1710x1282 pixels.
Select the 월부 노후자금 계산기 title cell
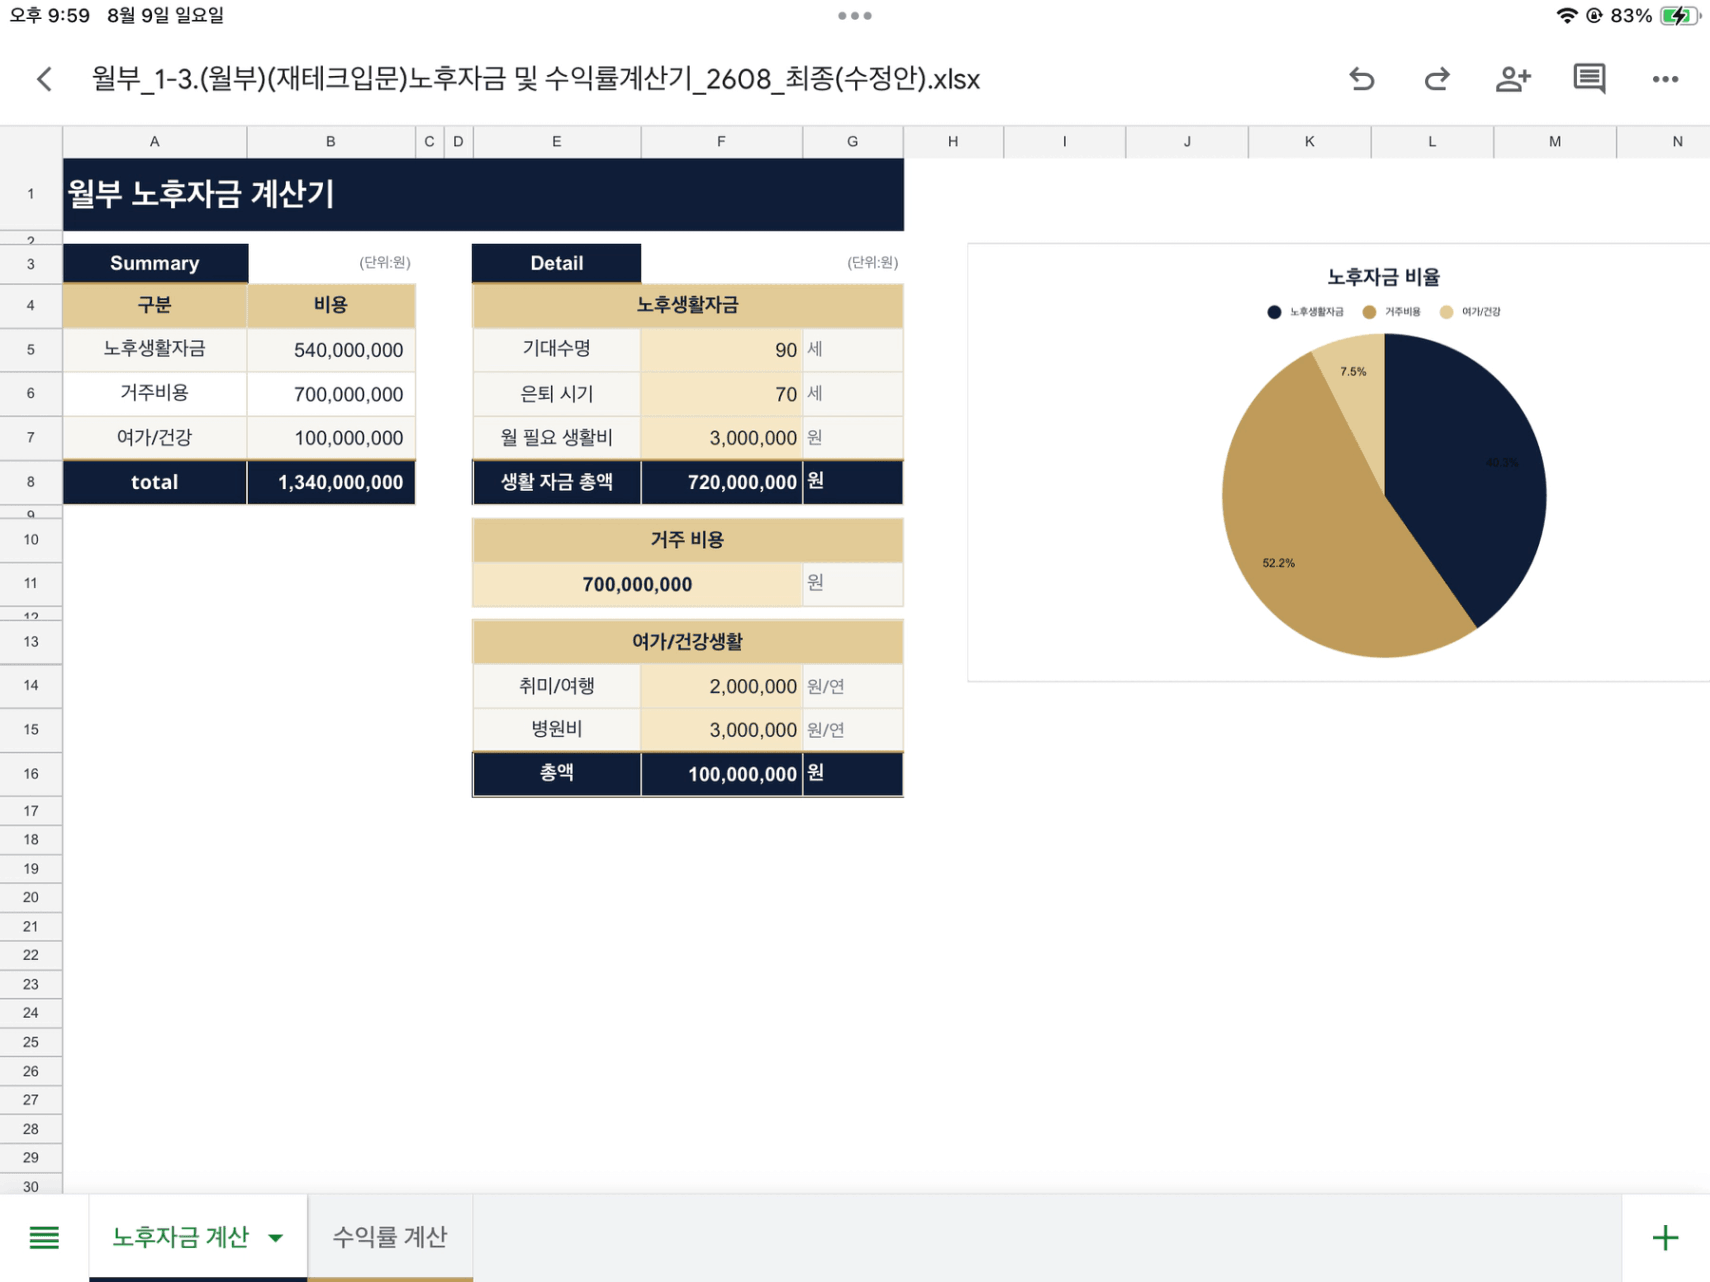tap(483, 194)
